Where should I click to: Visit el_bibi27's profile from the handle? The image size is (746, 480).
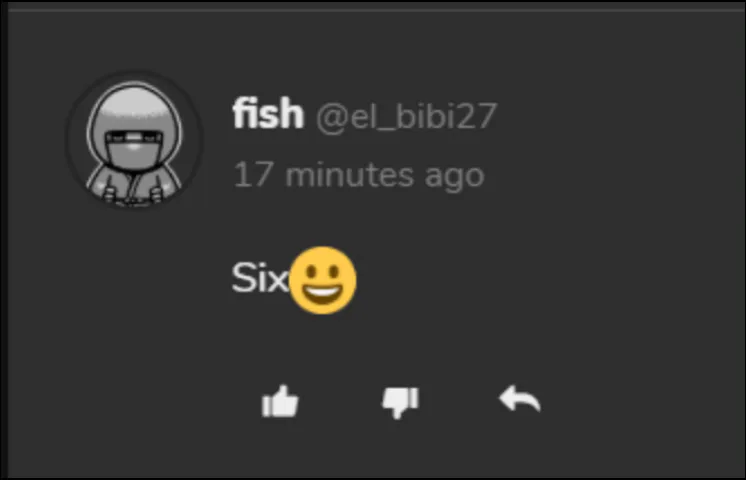406,116
